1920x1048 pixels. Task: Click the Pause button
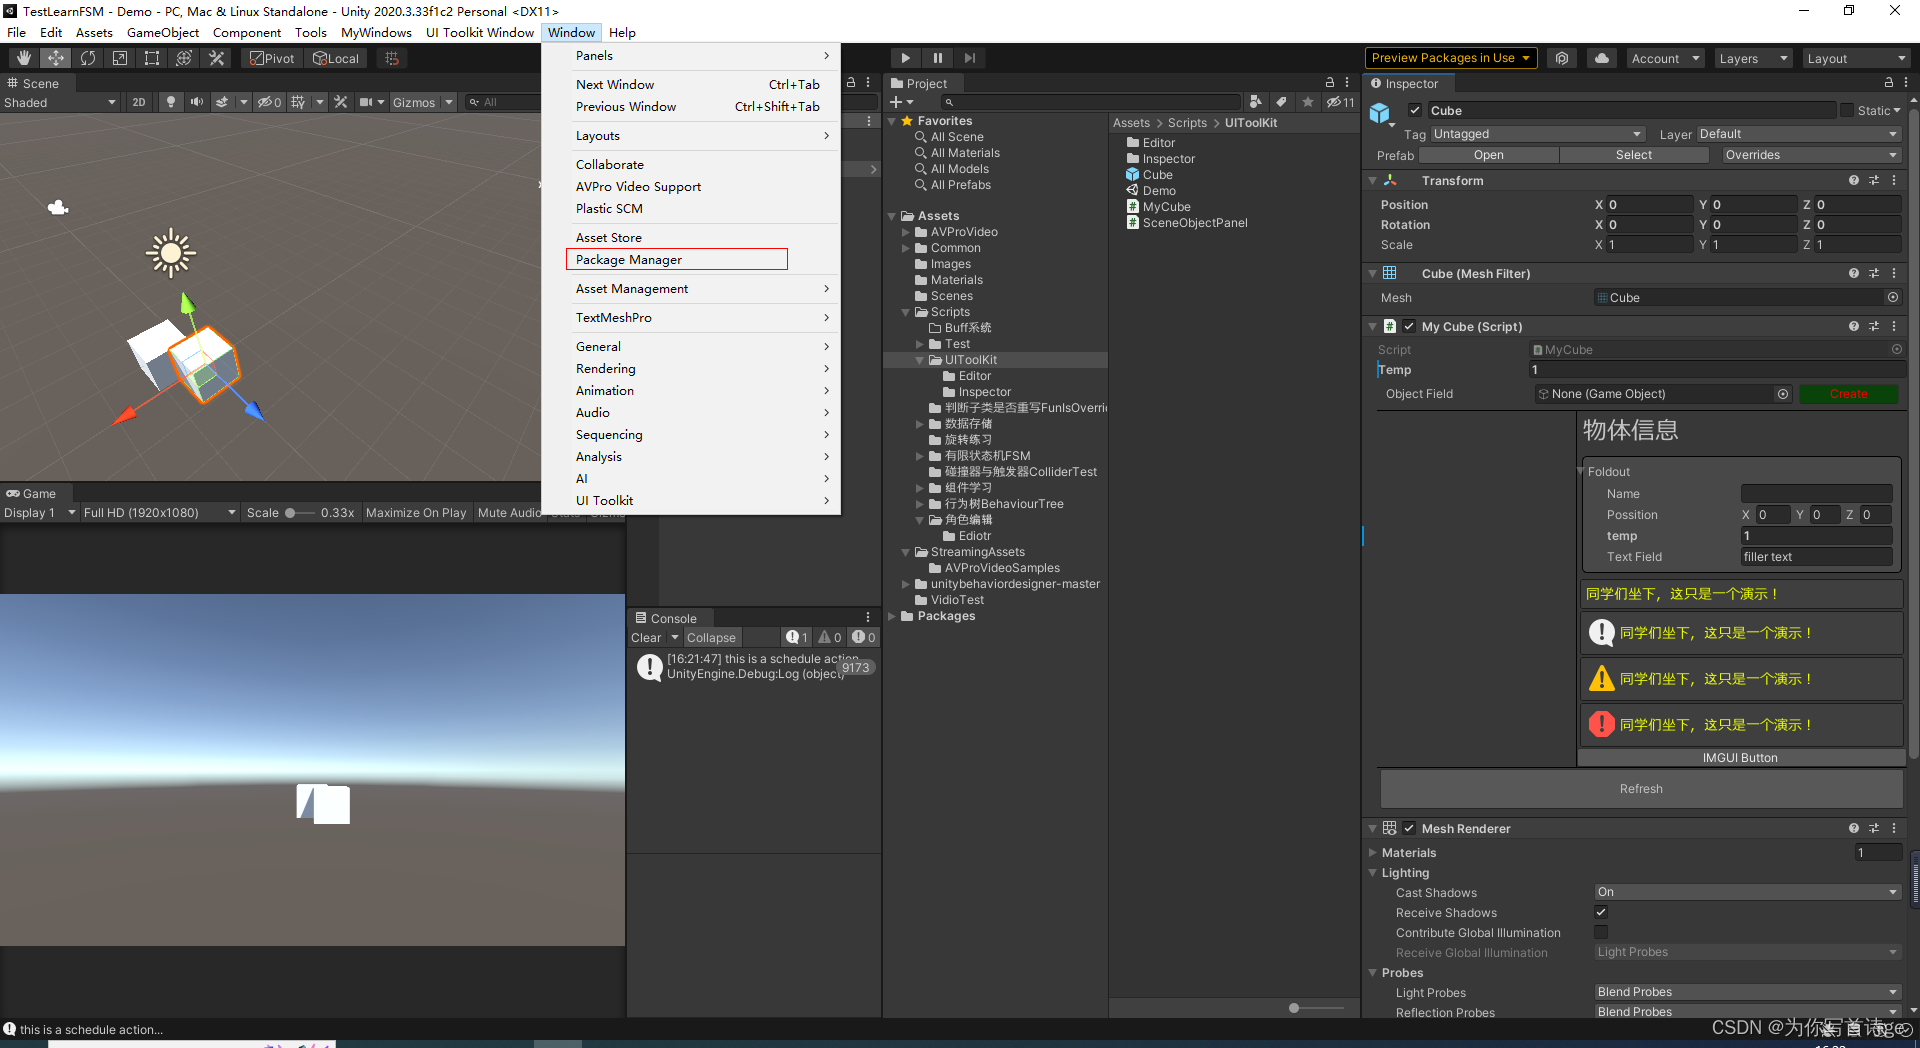(x=937, y=57)
